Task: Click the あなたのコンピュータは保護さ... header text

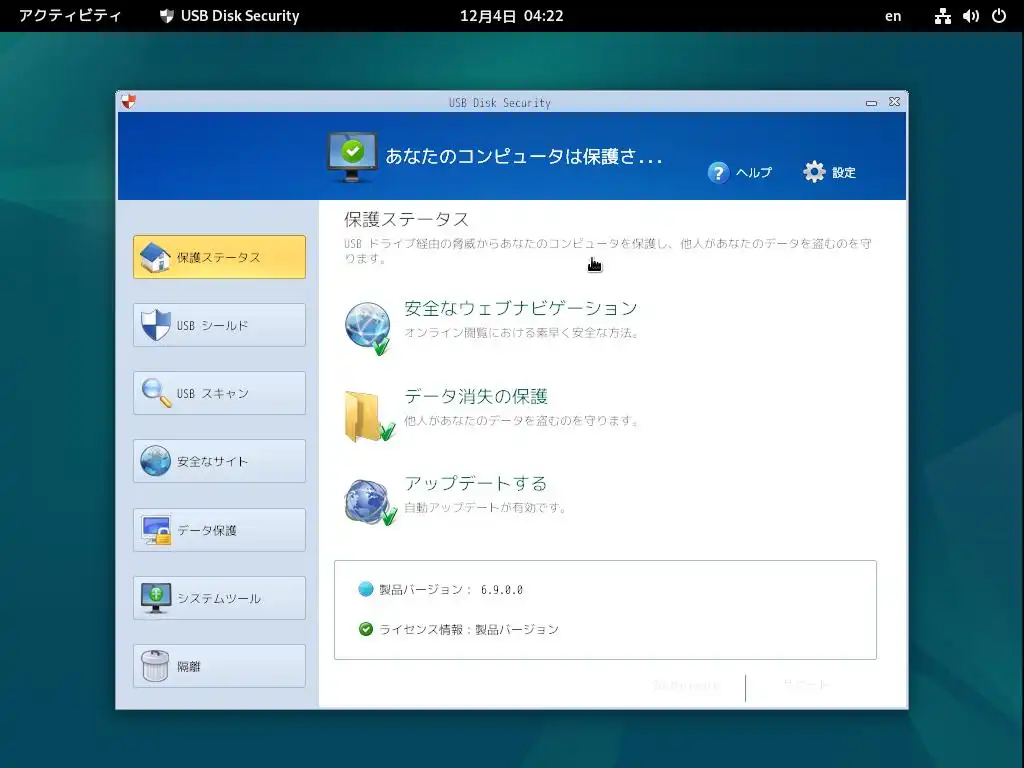Action: (x=524, y=156)
